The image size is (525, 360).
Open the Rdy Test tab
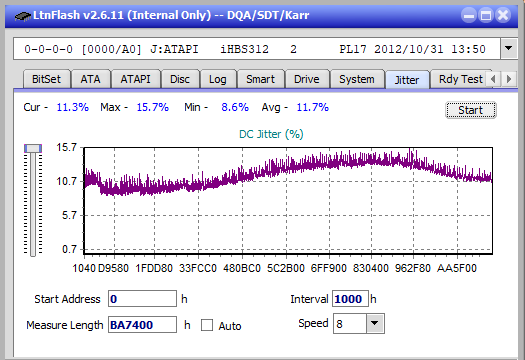461,79
